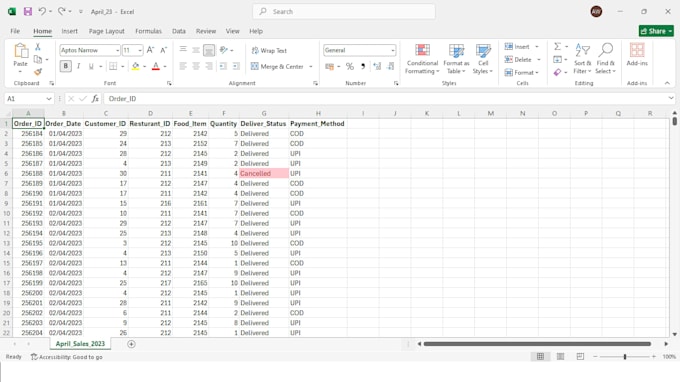Toggle Top Align vertical alignment
The height and width of the screenshot is (382, 680).
(x=183, y=50)
